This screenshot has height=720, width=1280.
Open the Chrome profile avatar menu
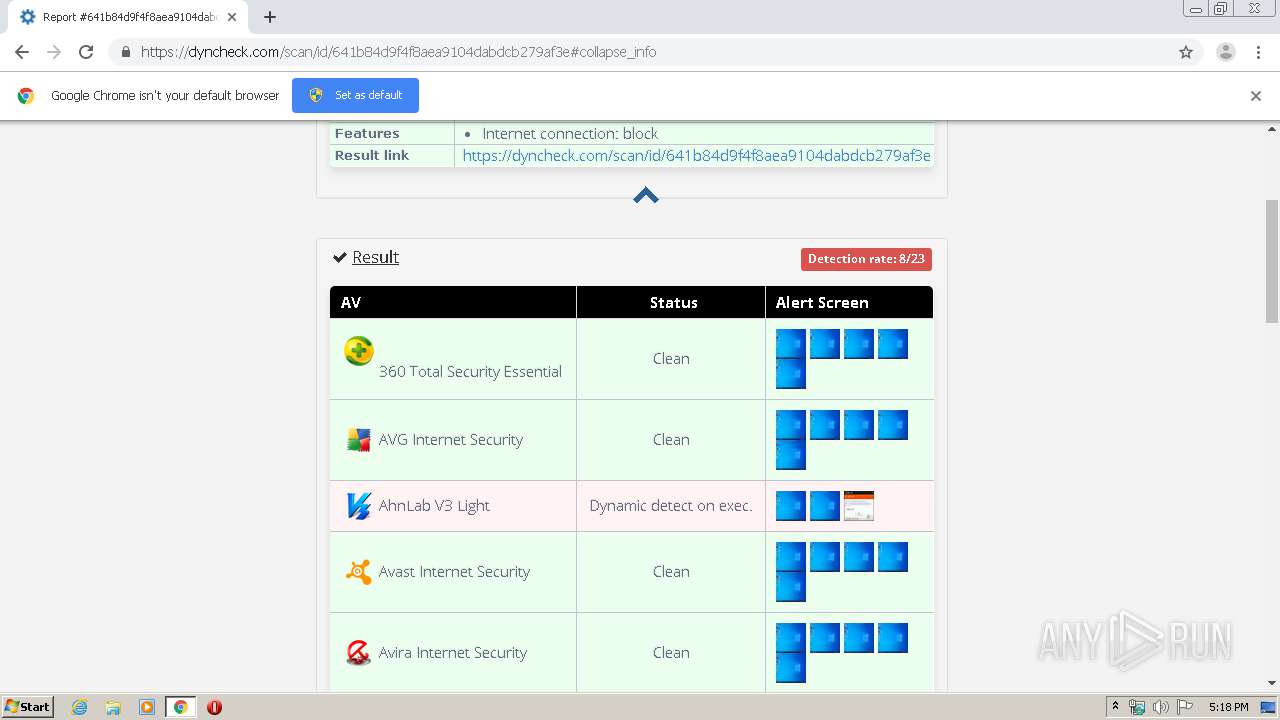pyautogui.click(x=1226, y=52)
